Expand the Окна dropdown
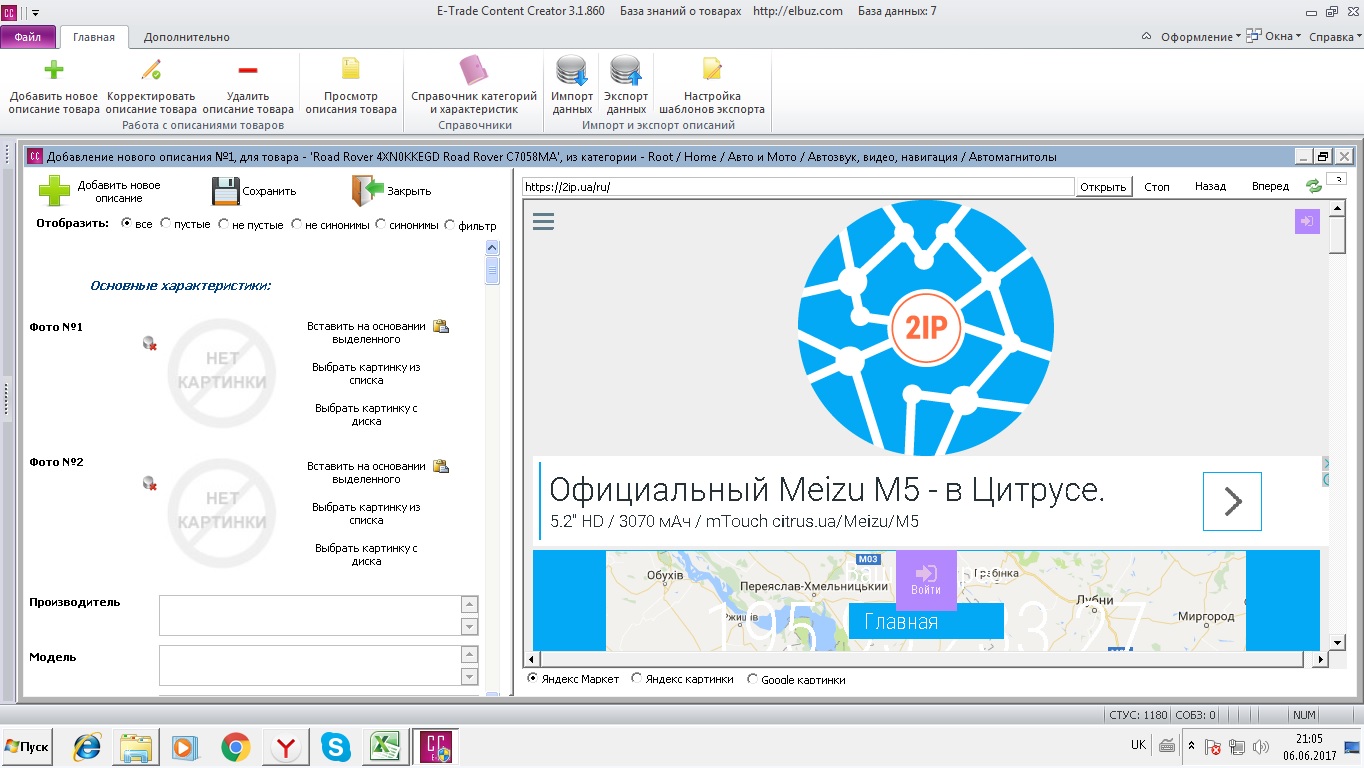1364x768 pixels. coord(1273,37)
